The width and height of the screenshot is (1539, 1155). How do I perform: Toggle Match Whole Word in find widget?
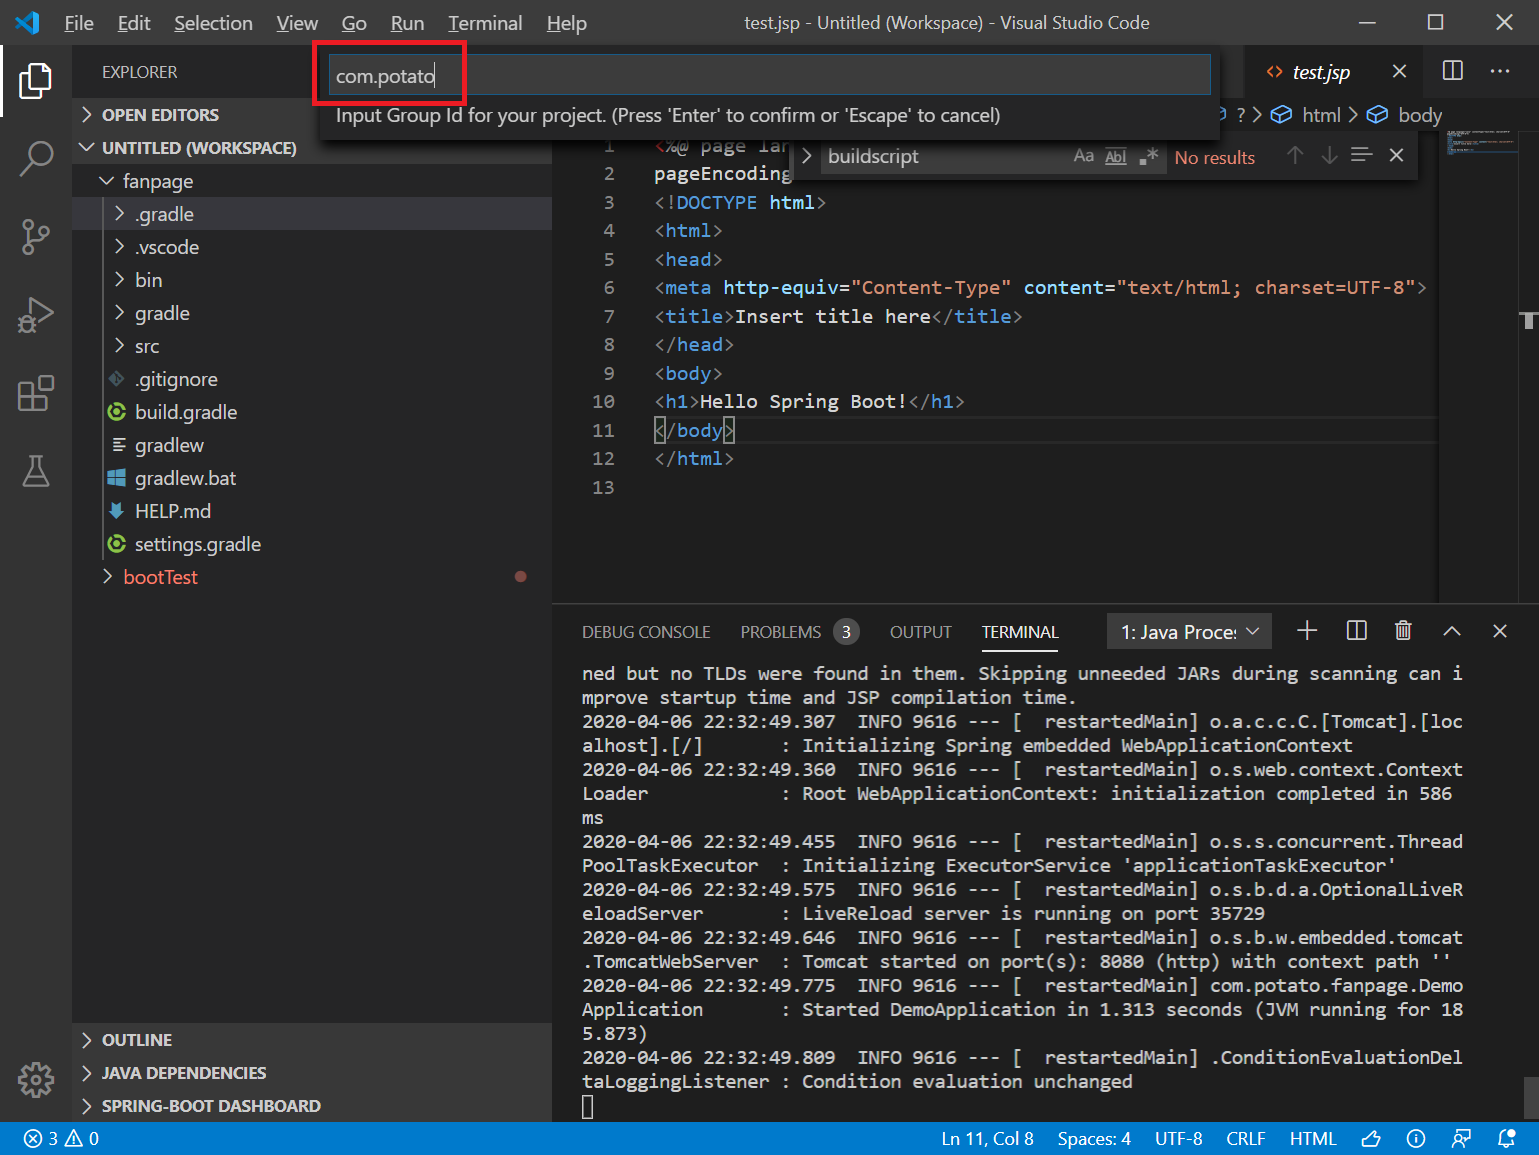point(1116,156)
